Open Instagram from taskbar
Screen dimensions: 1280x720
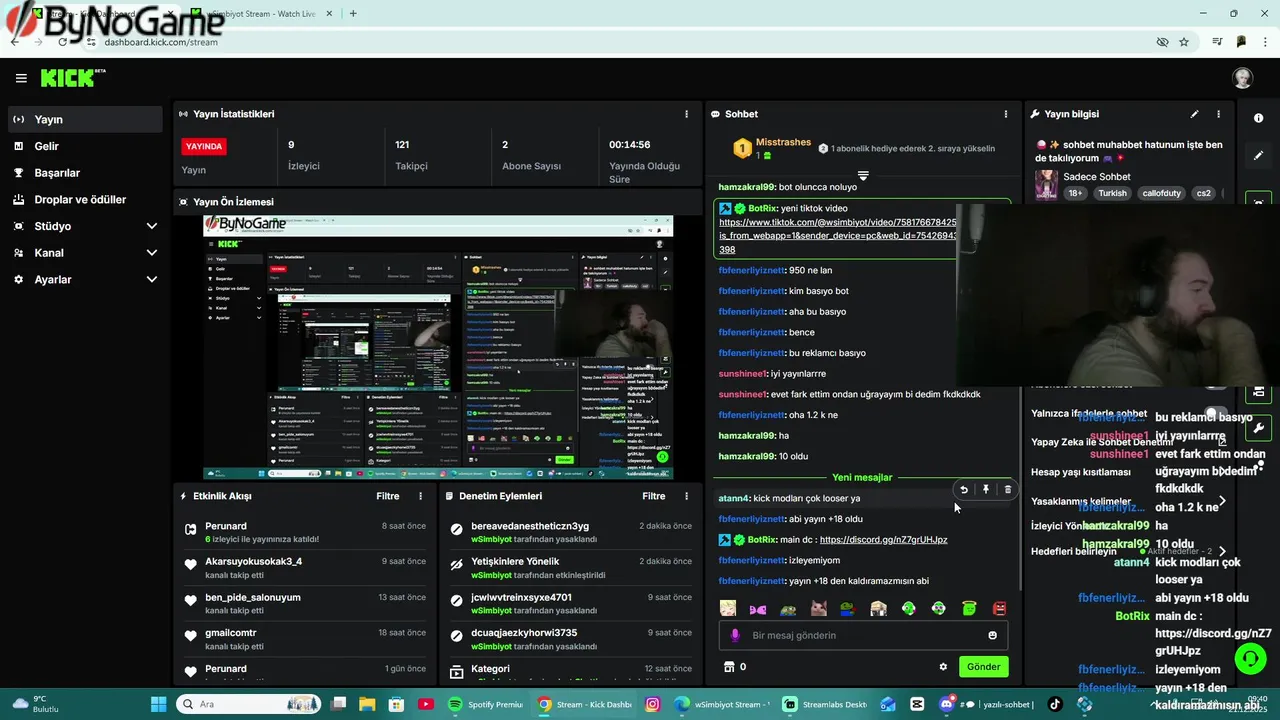pyautogui.click(x=653, y=704)
